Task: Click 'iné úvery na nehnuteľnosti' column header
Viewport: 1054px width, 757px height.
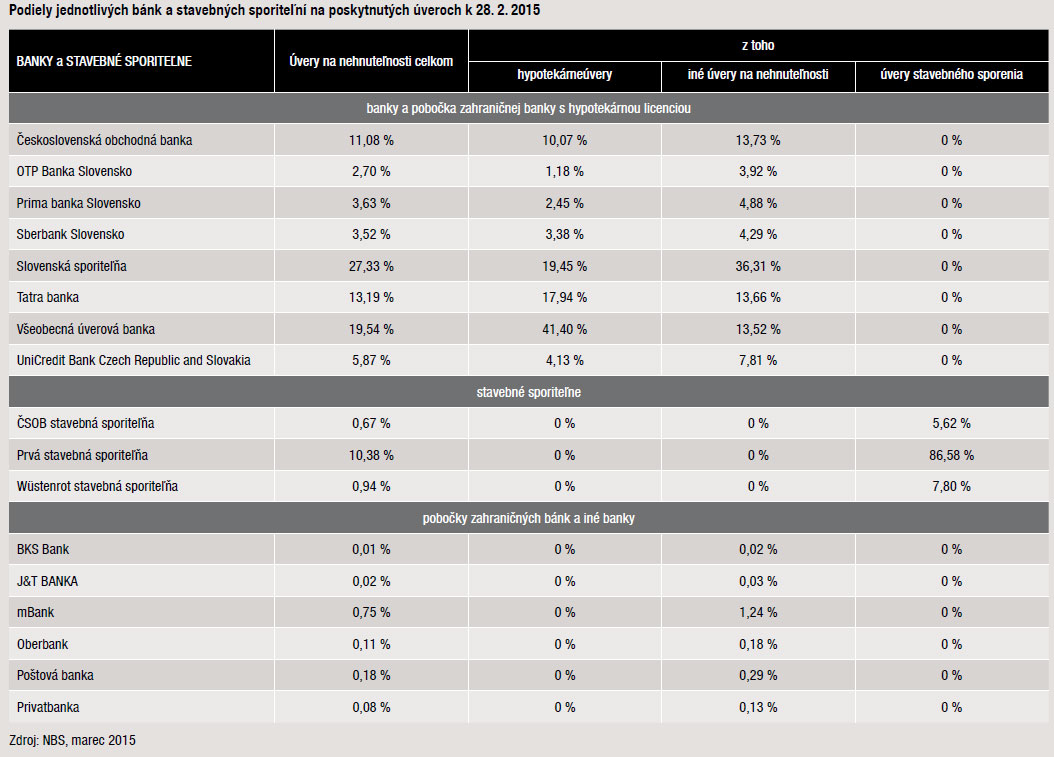Action: tap(758, 74)
